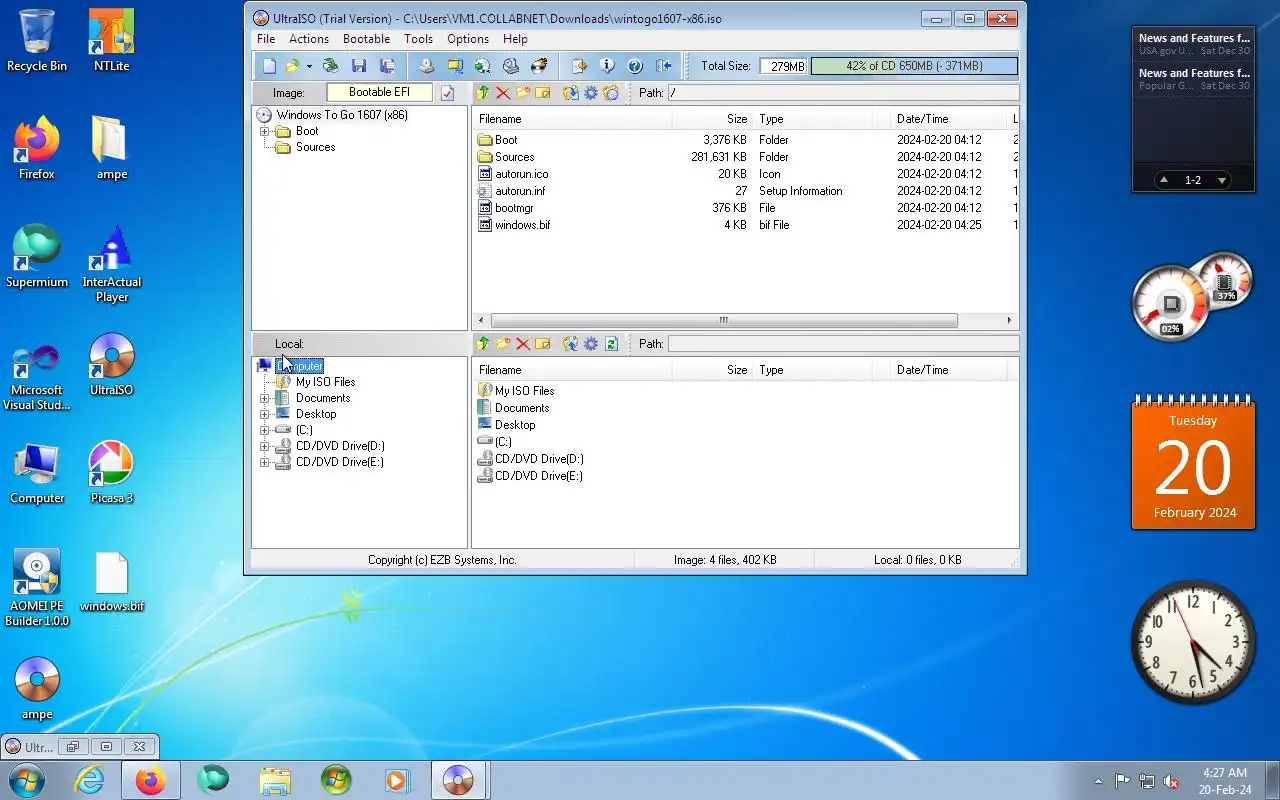Click scroll right arrow of image file list
1280x800 pixels.
pyautogui.click(x=1010, y=321)
